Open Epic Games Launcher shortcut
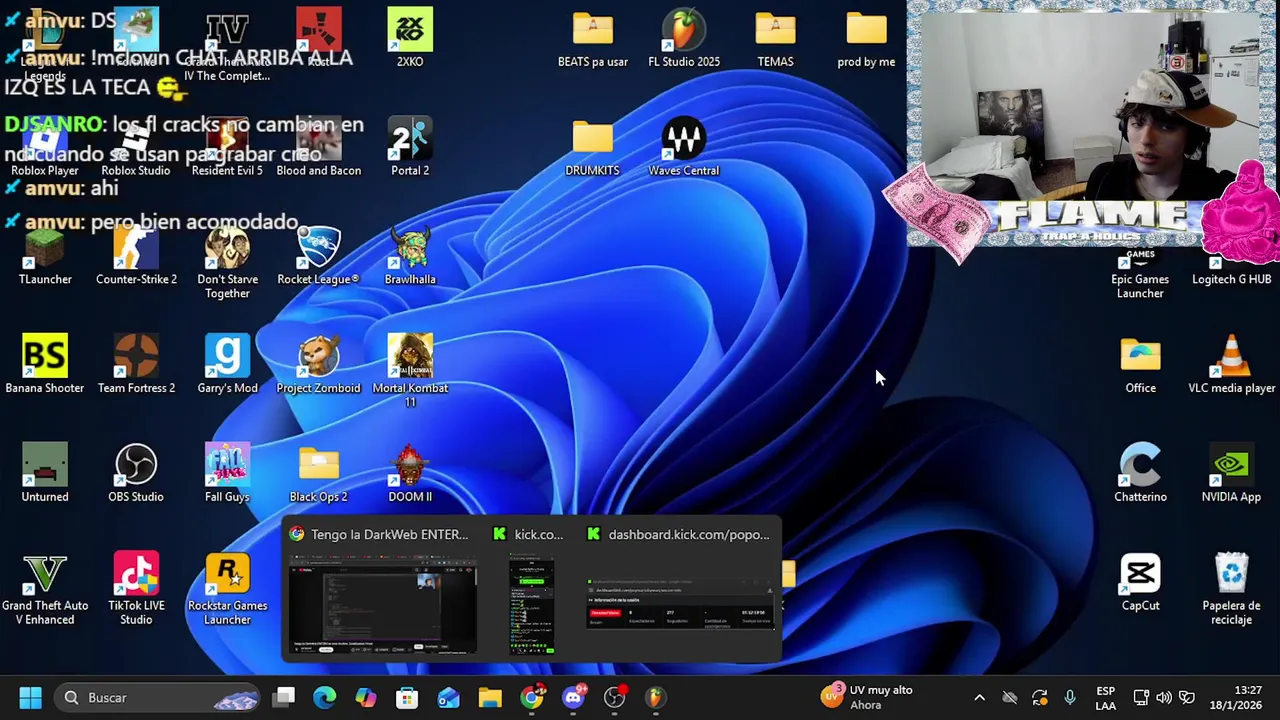This screenshot has height=720, width=1280. (1140, 274)
